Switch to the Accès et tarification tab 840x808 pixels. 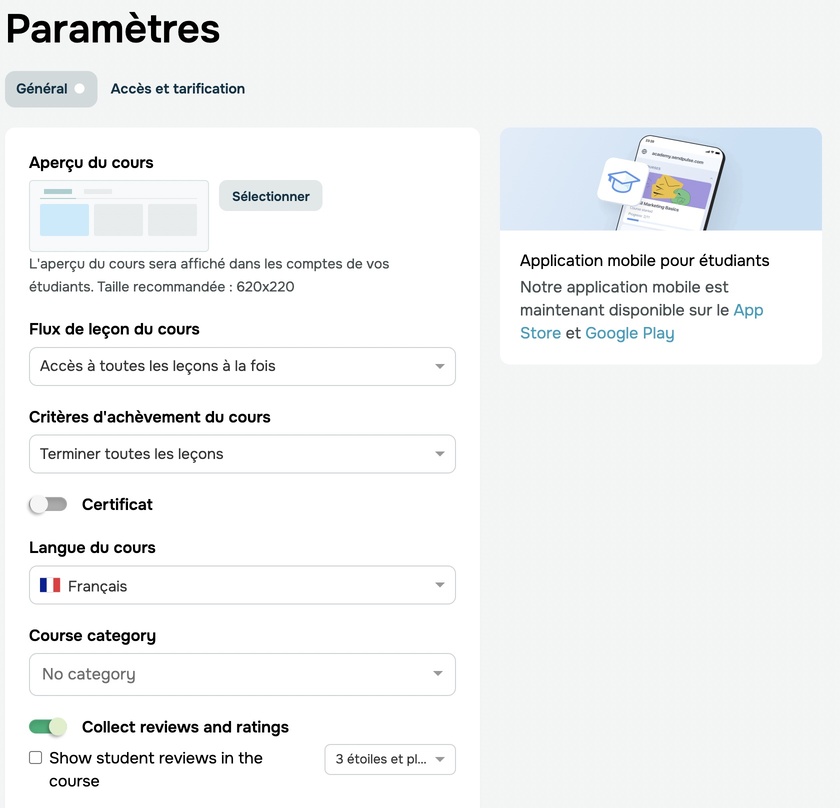[x=177, y=89]
